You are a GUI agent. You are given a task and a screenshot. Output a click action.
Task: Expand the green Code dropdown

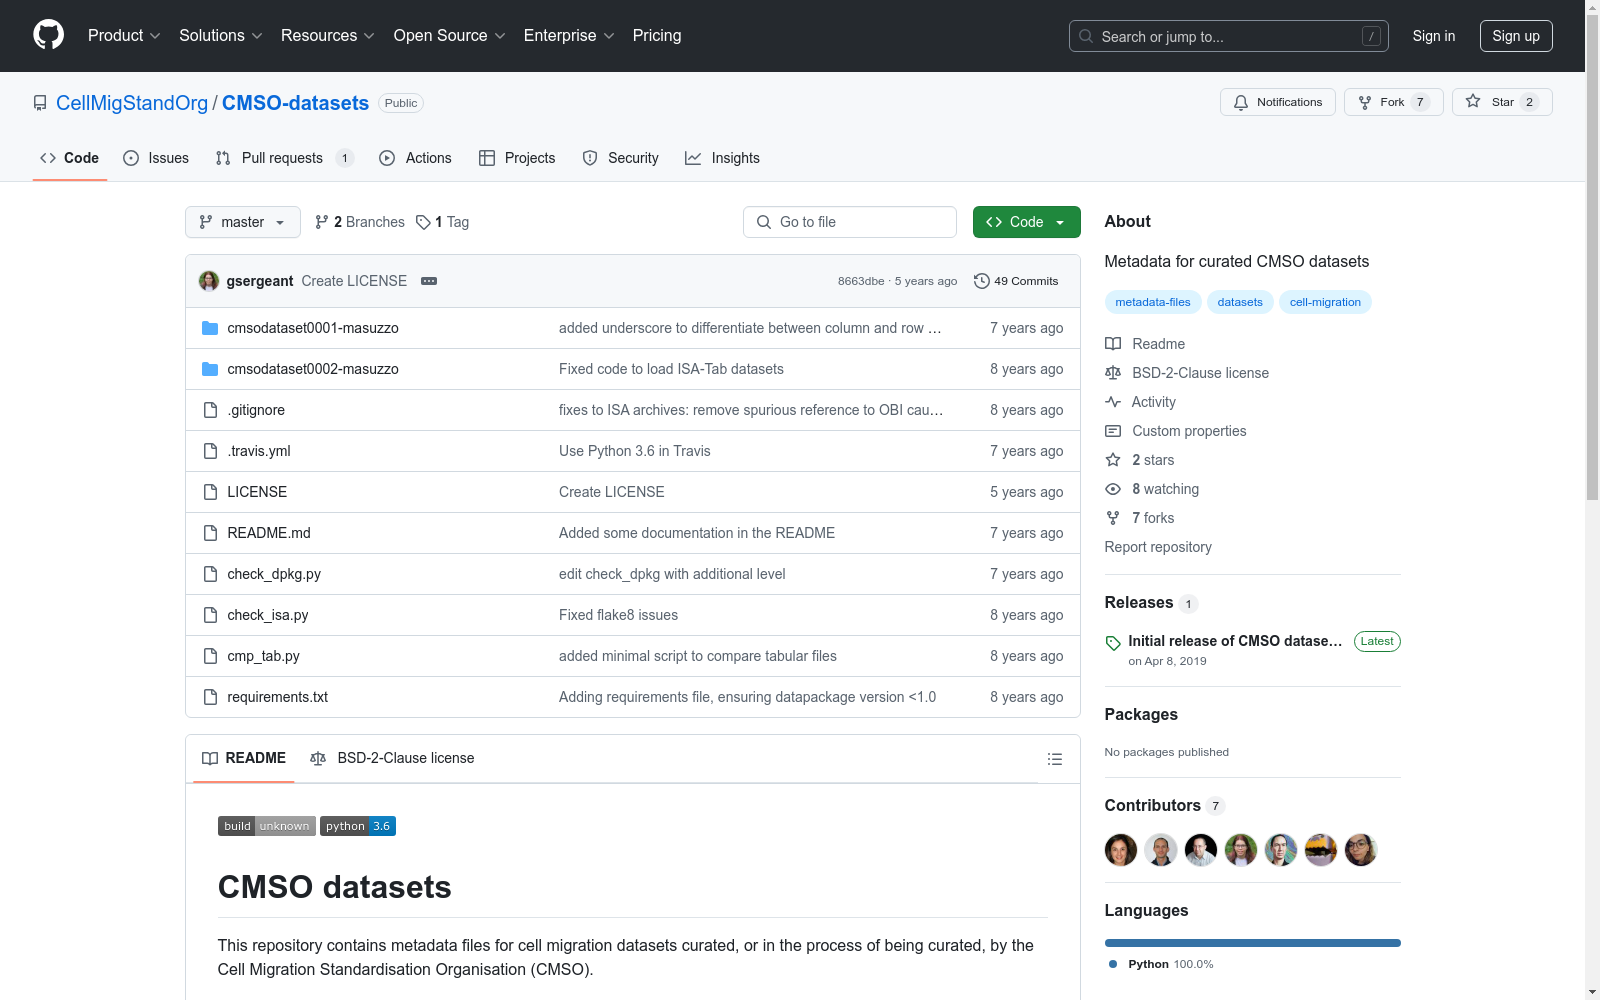[x=1026, y=222]
